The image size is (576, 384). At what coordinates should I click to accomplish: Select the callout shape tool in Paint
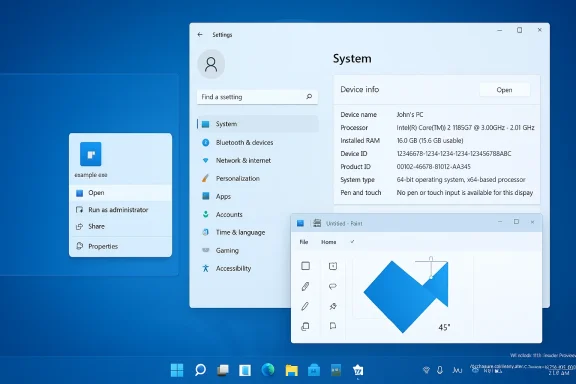coord(333,286)
